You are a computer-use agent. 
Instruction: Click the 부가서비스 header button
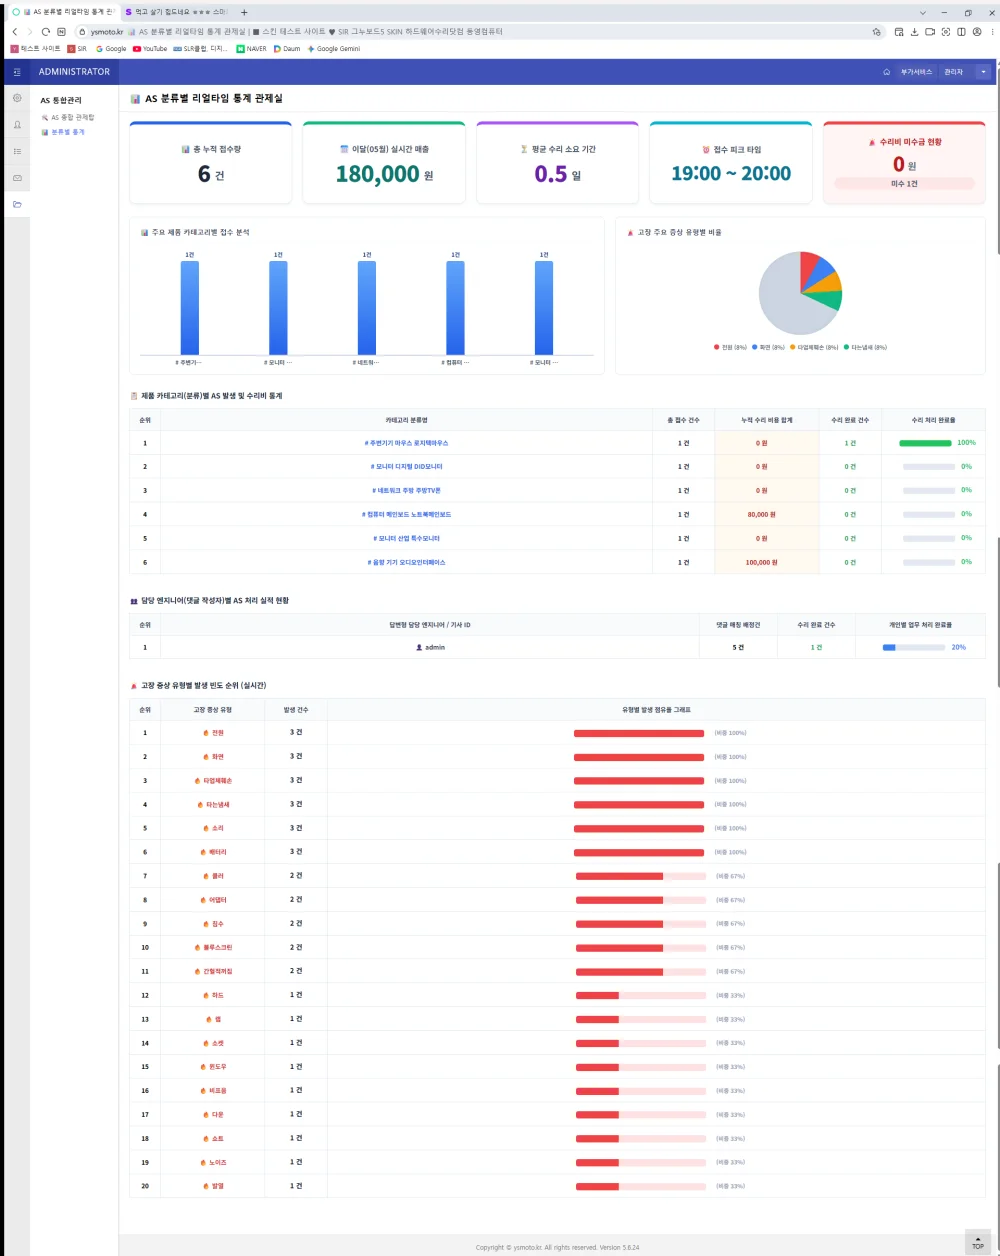[916, 72]
